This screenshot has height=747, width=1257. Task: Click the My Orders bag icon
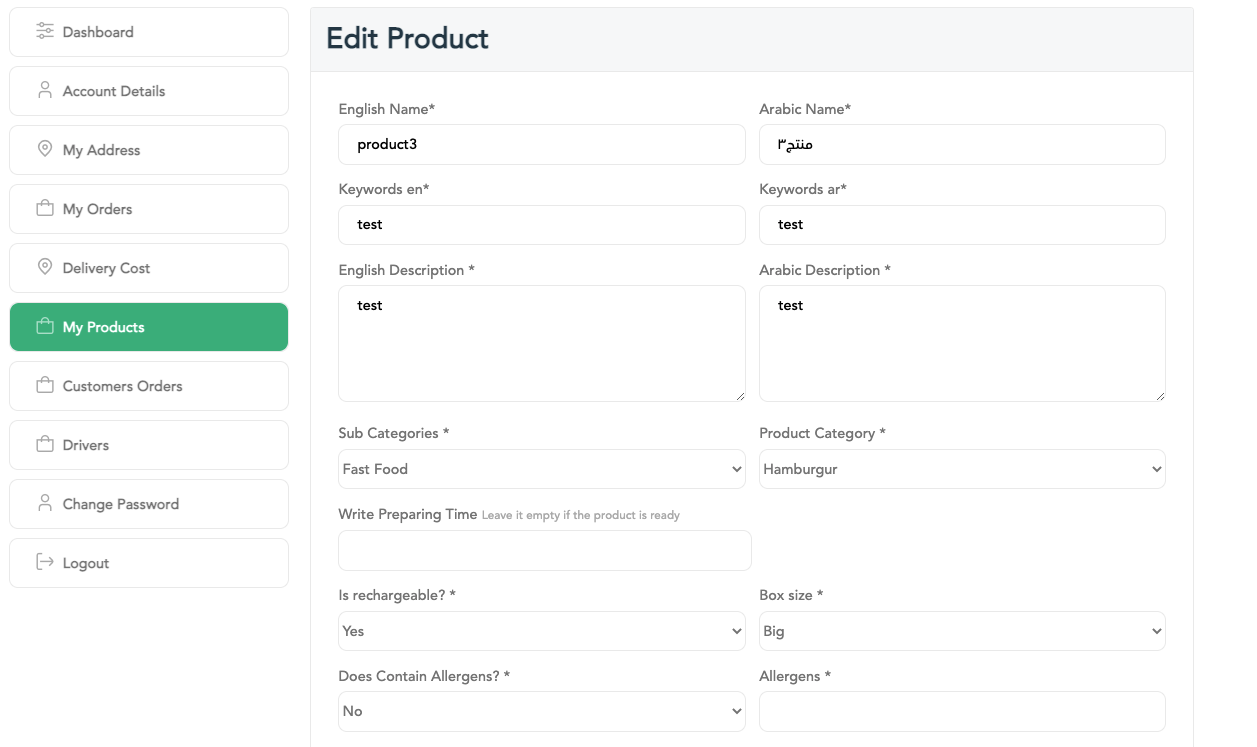pos(44,209)
